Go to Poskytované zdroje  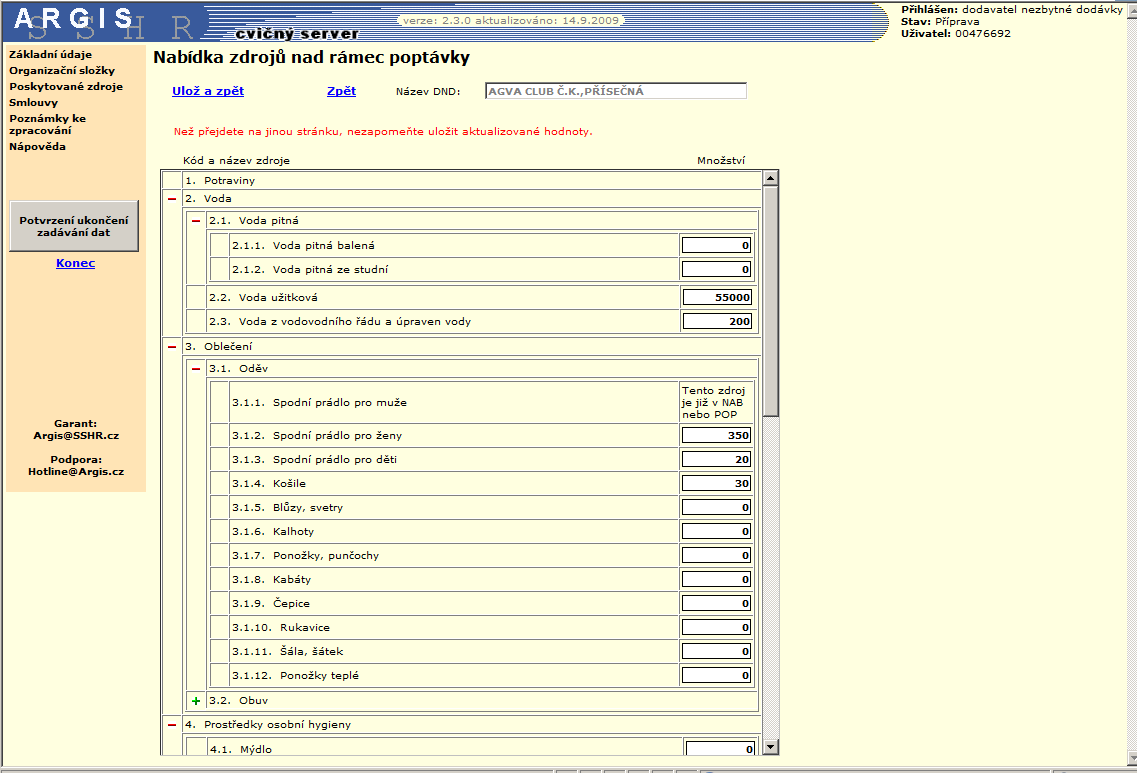66,86
